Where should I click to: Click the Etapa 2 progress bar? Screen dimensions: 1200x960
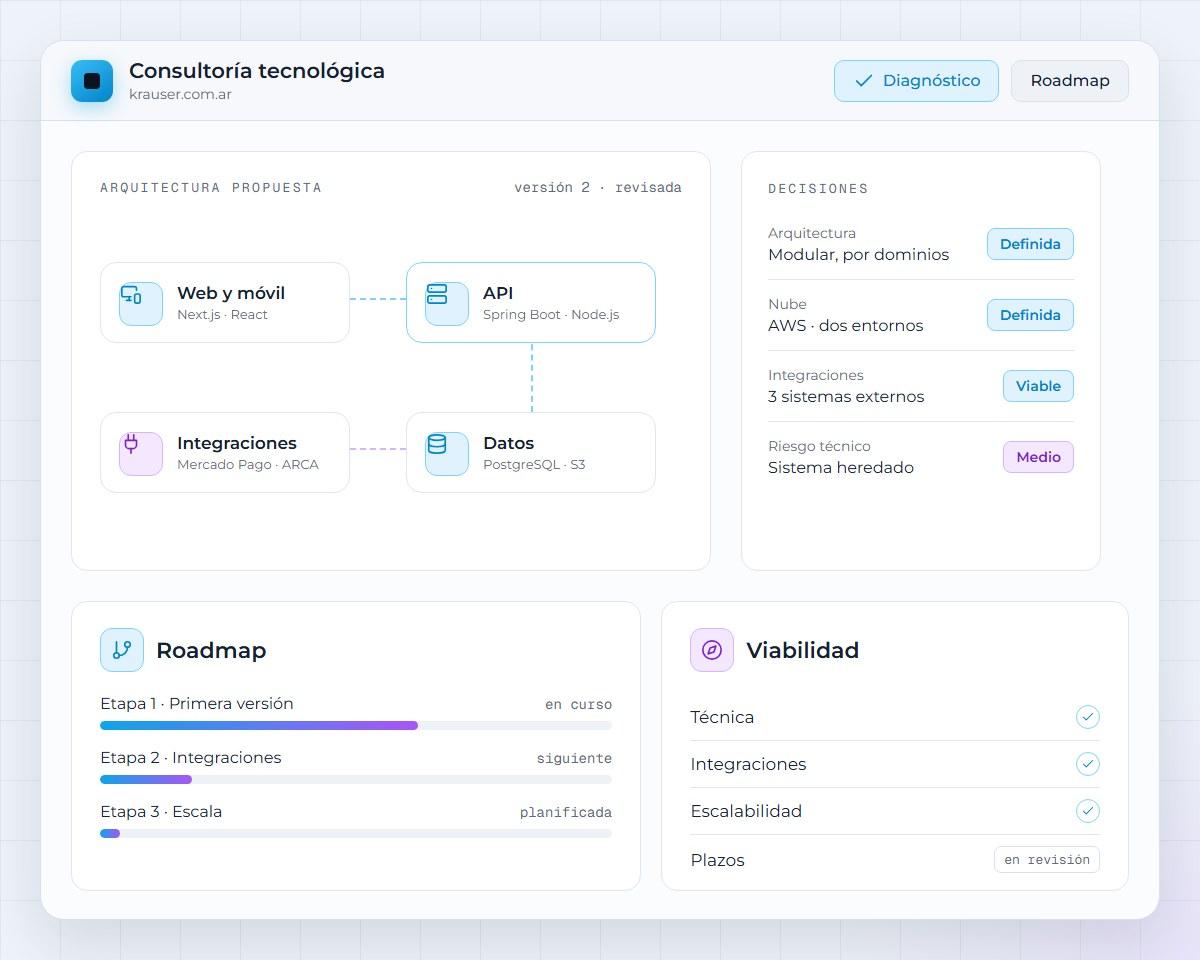pyautogui.click(x=356, y=779)
